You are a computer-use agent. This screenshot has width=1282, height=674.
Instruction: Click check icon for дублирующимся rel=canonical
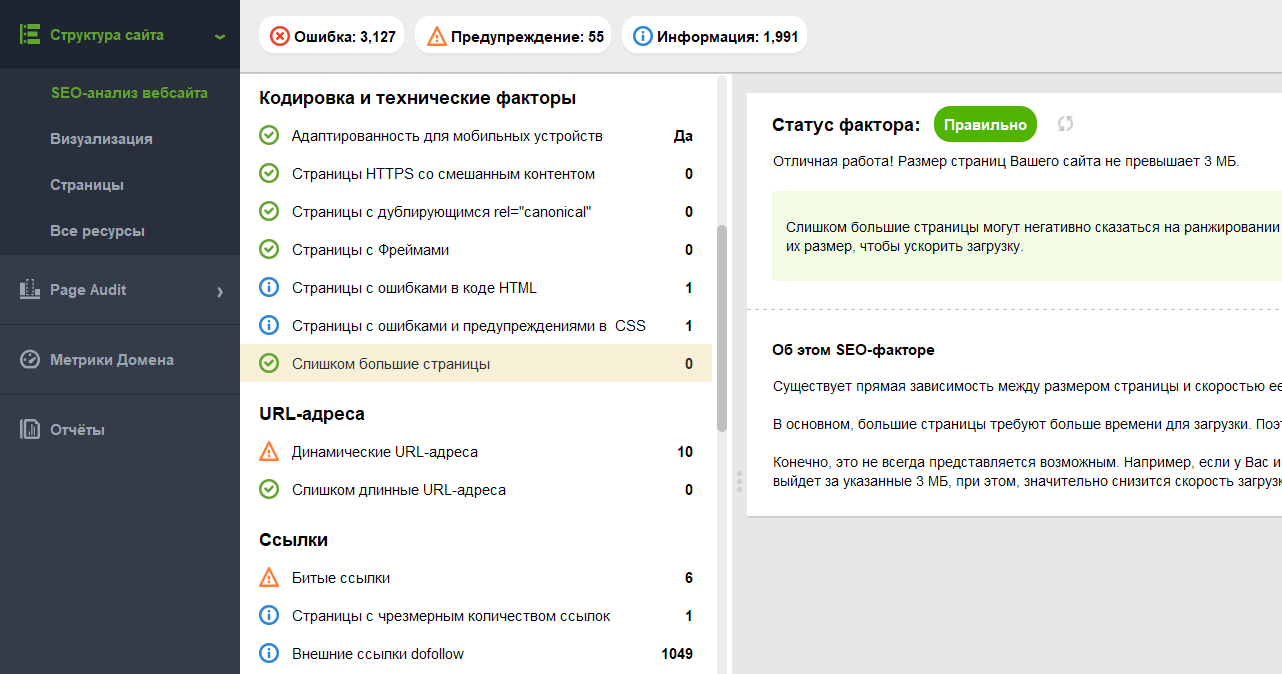(269, 211)
